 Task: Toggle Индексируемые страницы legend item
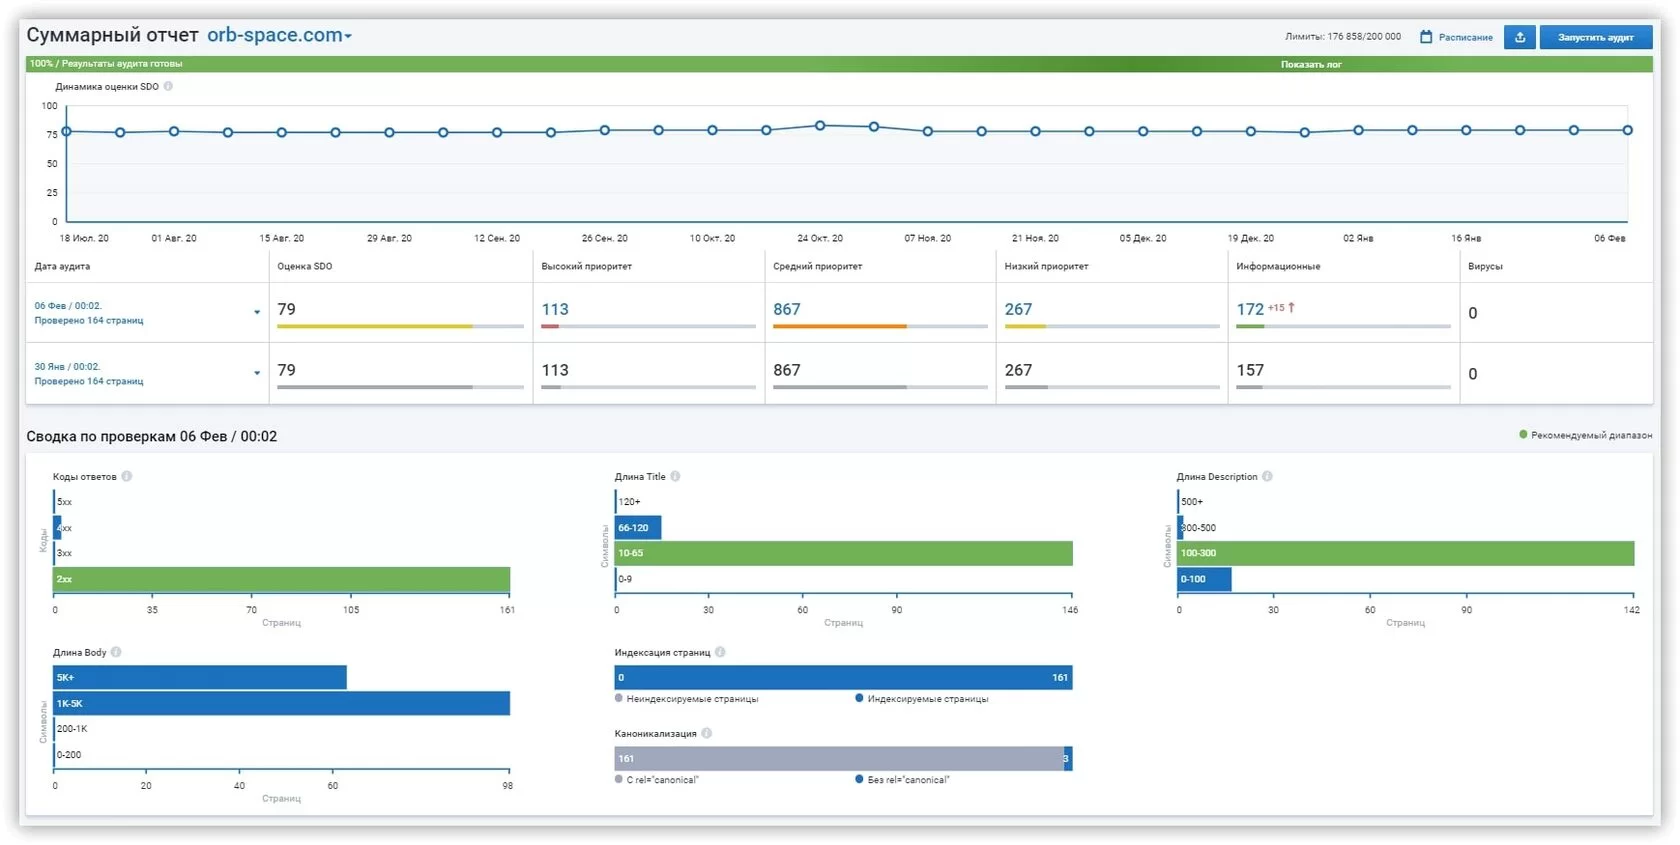pyautogui.click(x=922, y=699)
